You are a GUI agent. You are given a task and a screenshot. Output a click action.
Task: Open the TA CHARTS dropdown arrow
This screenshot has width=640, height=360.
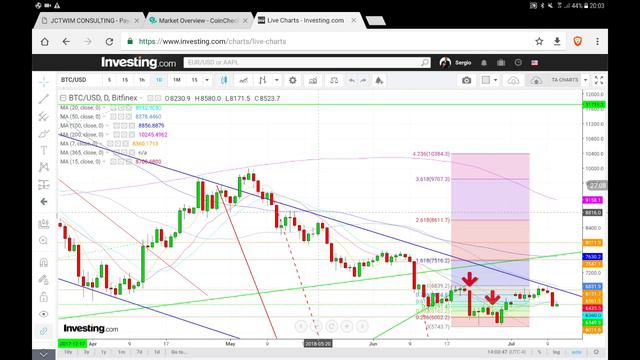pyautogui.click(x=585, y=80)
